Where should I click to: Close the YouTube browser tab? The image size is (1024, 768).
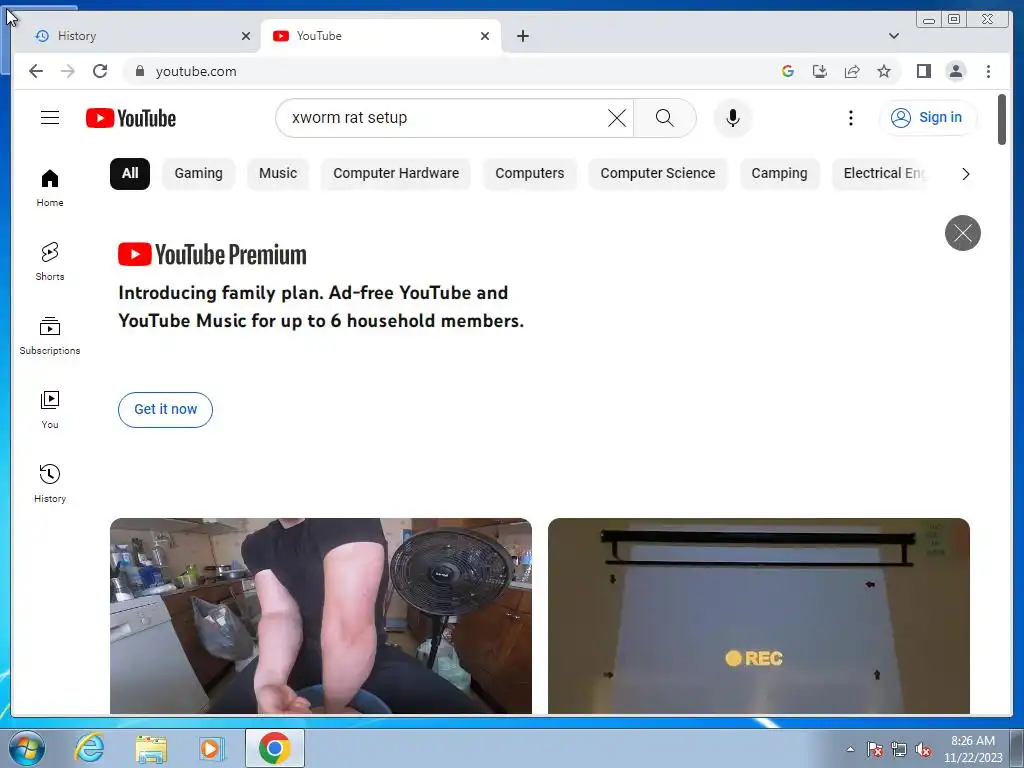pos(485,36)
